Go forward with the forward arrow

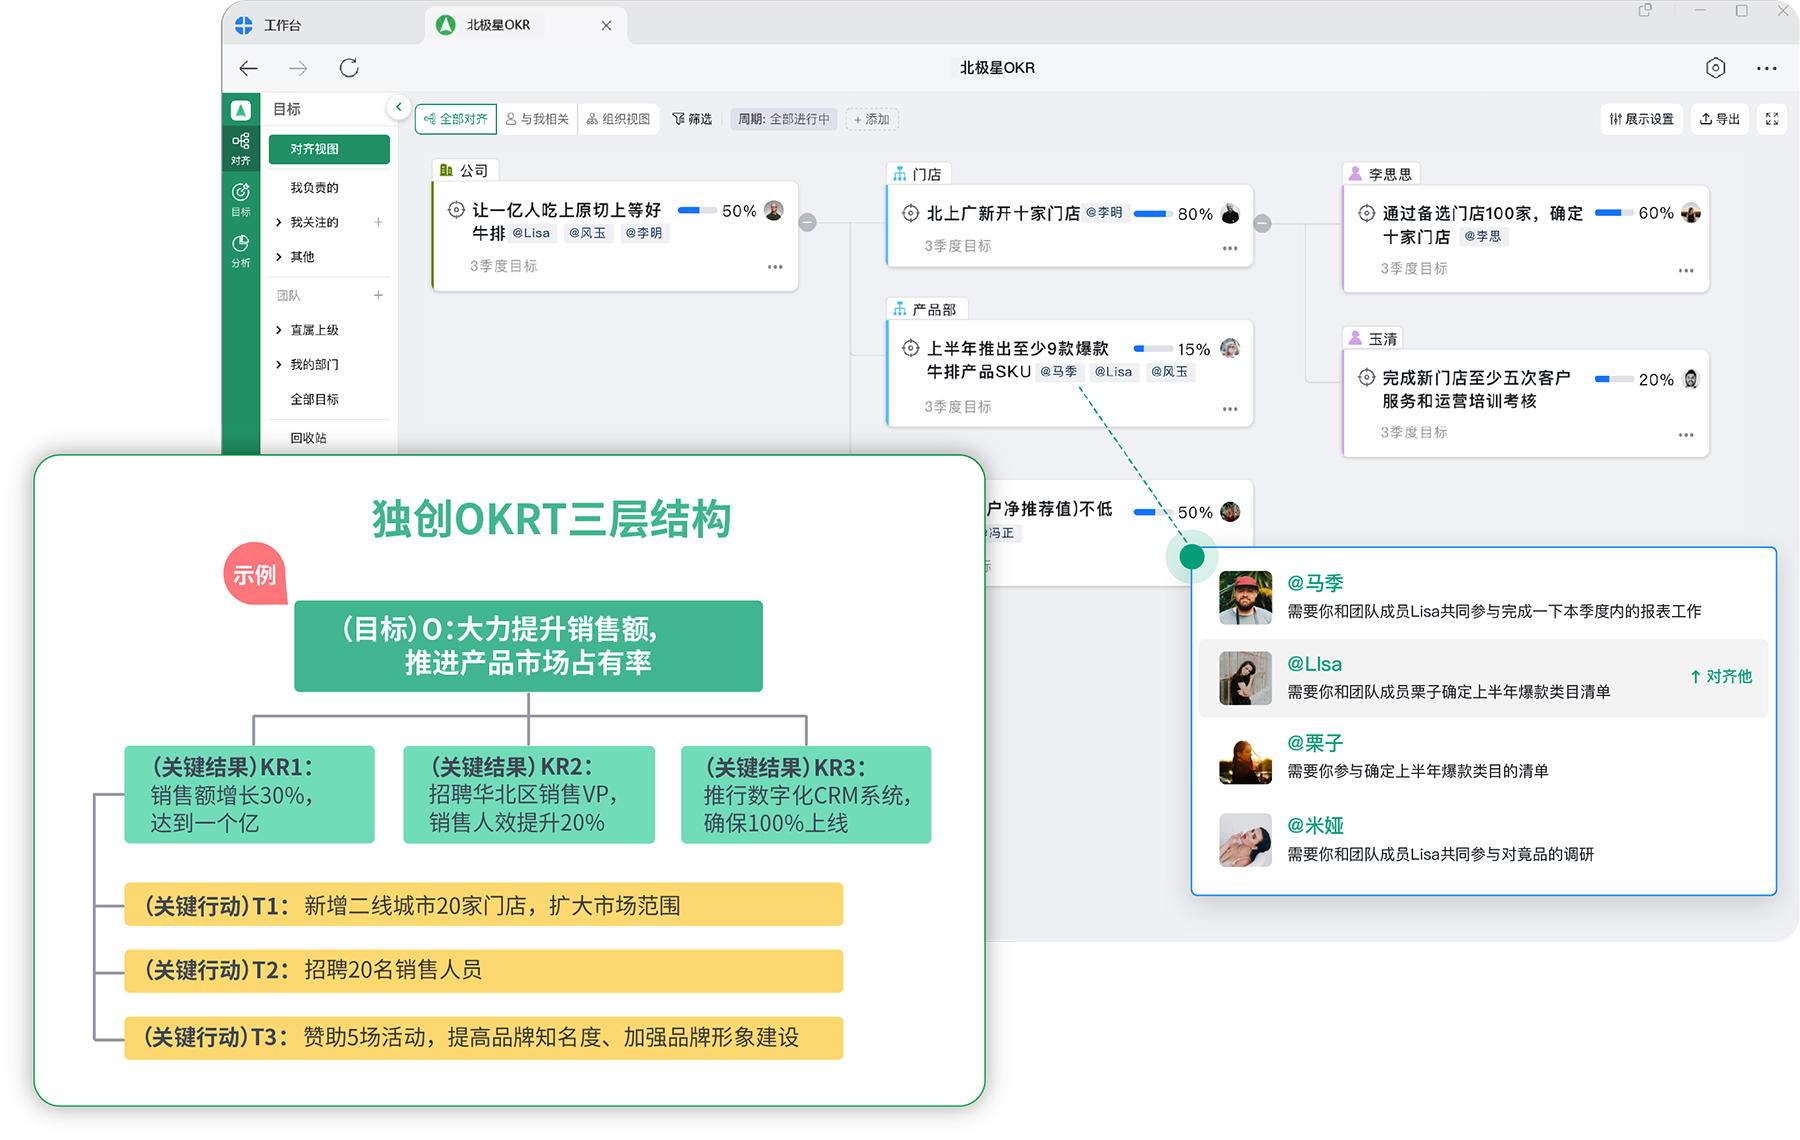(298, 68)
